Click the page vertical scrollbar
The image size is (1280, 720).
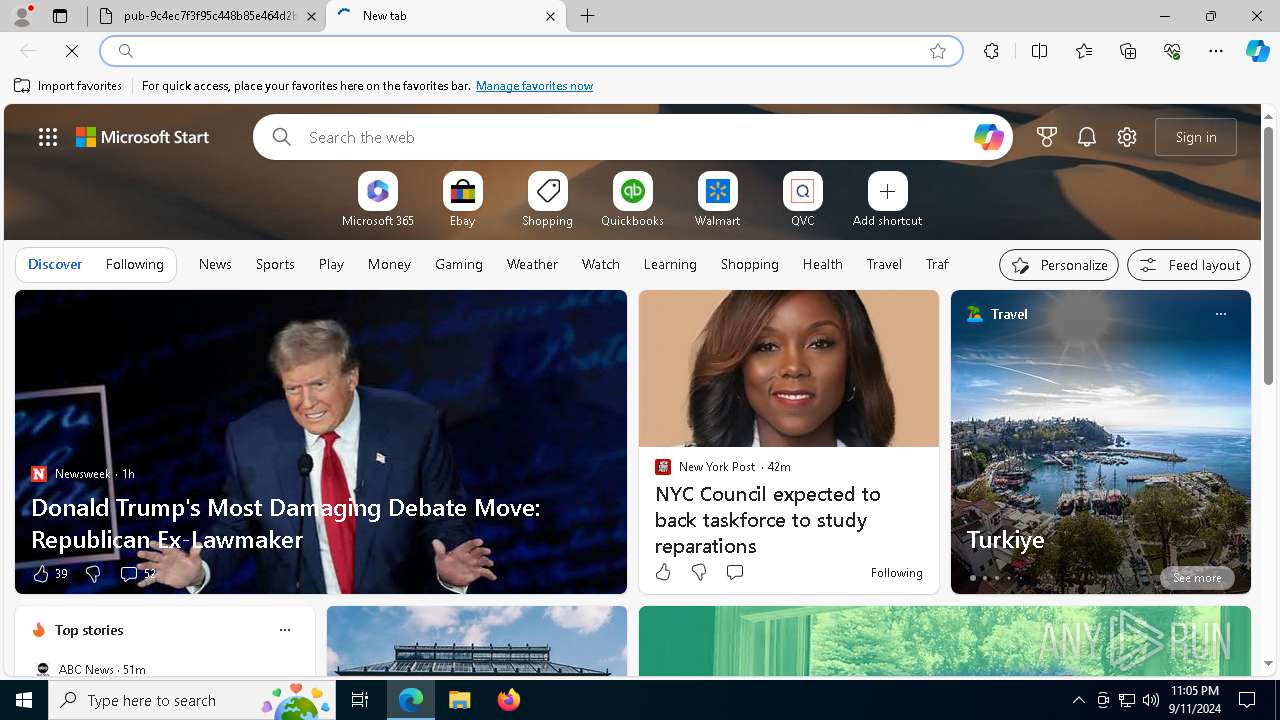[x=1269, y=390]
